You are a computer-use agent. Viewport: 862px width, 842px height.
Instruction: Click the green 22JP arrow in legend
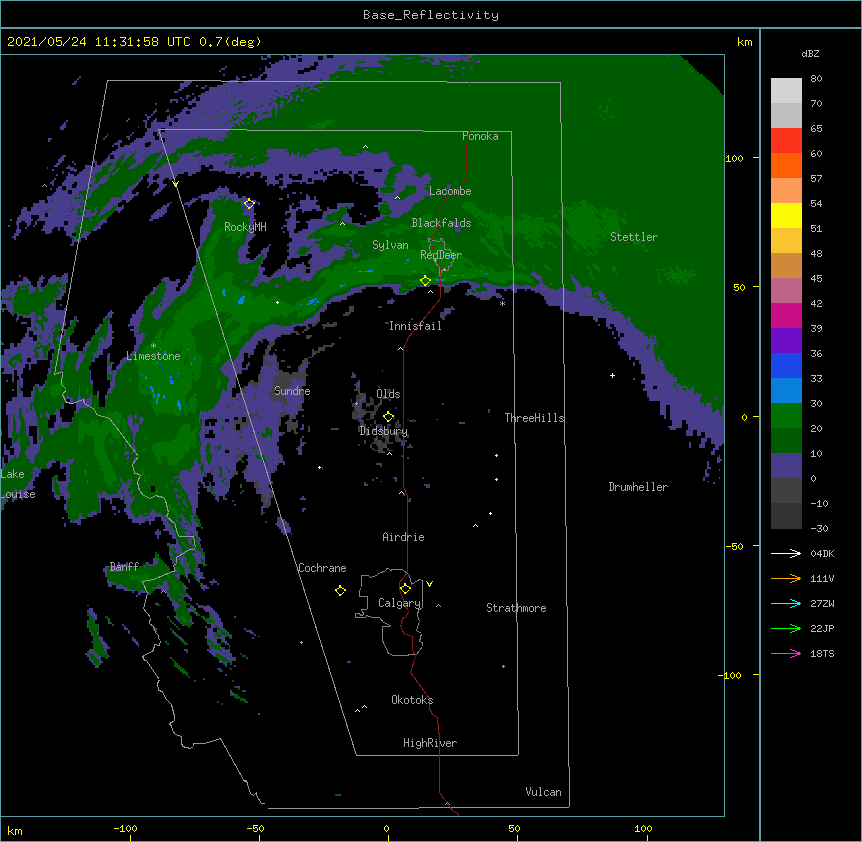pos(786,628)
